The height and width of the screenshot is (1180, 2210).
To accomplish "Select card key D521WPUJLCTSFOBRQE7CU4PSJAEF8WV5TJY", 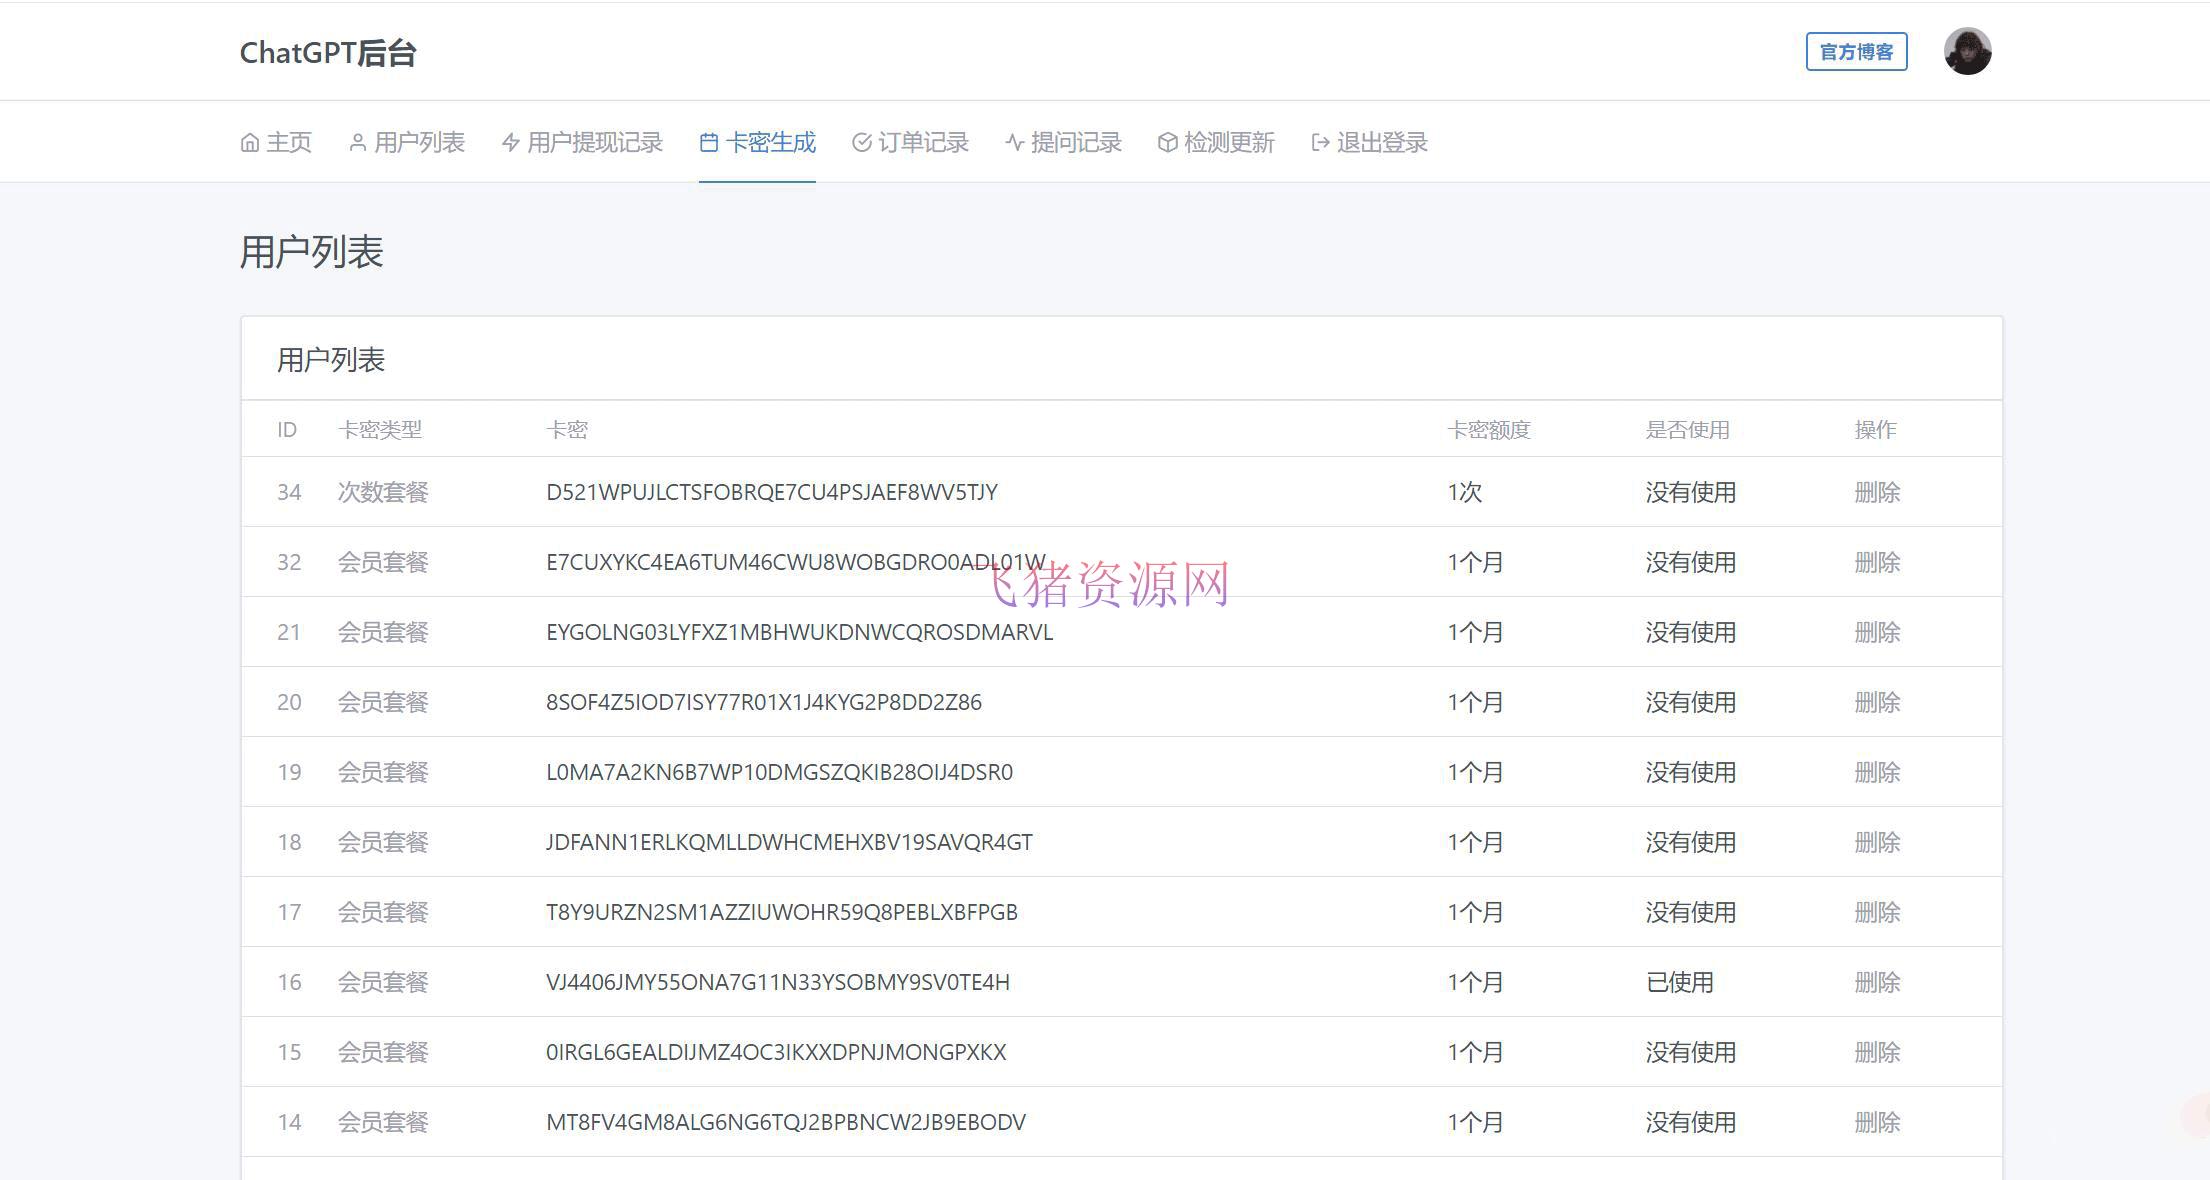I will click(x=772, y=492).
